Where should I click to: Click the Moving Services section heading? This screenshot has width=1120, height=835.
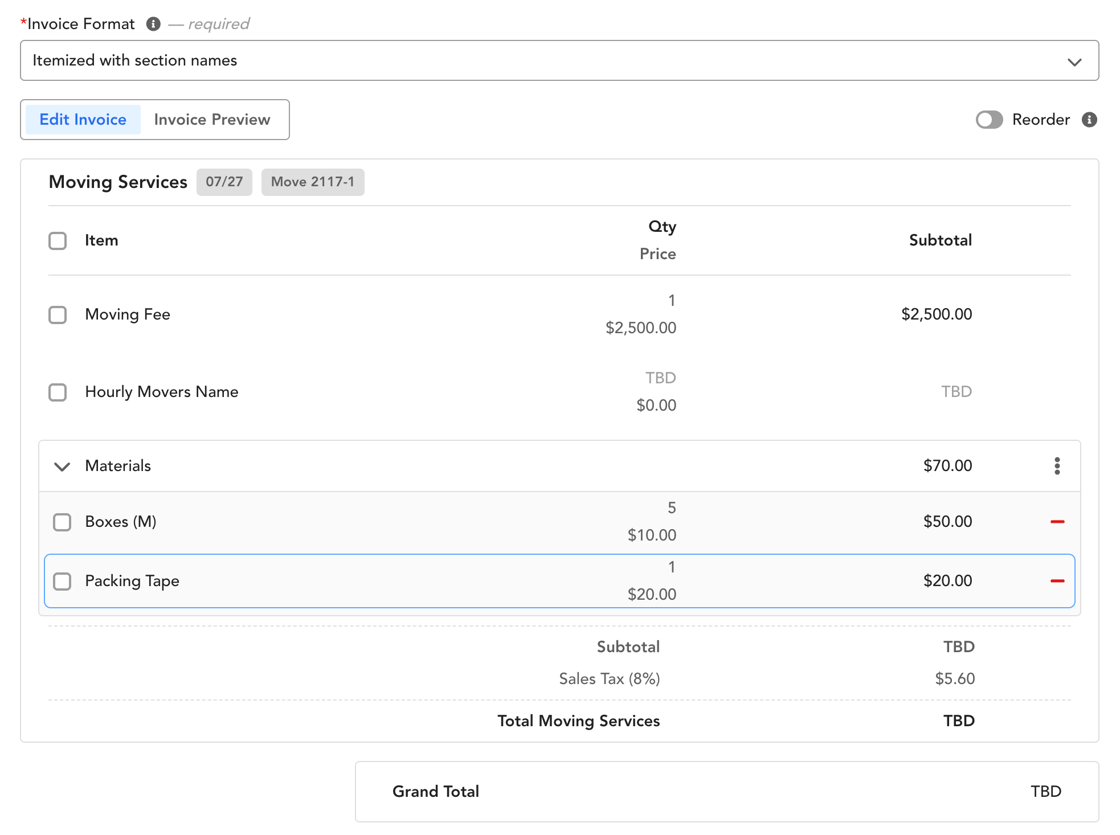pos(118,182)
